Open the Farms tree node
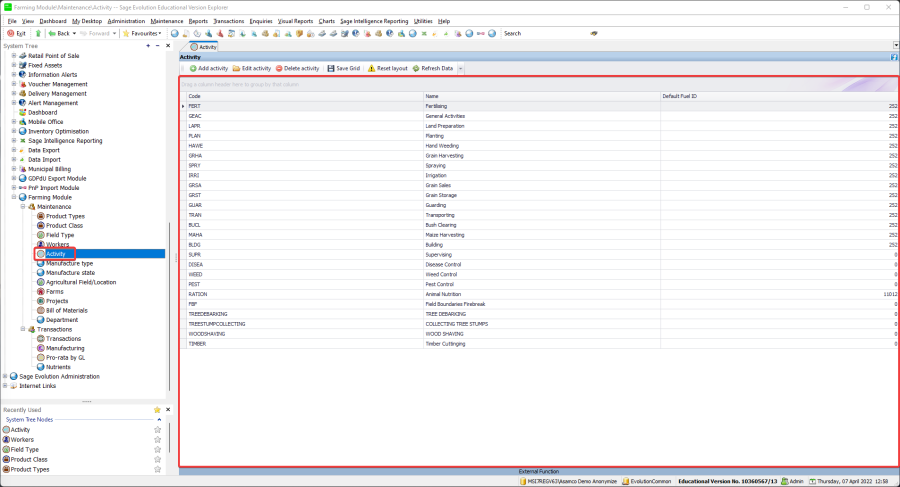The width and height of the screenshot is (900, 487). pos(54,291)
